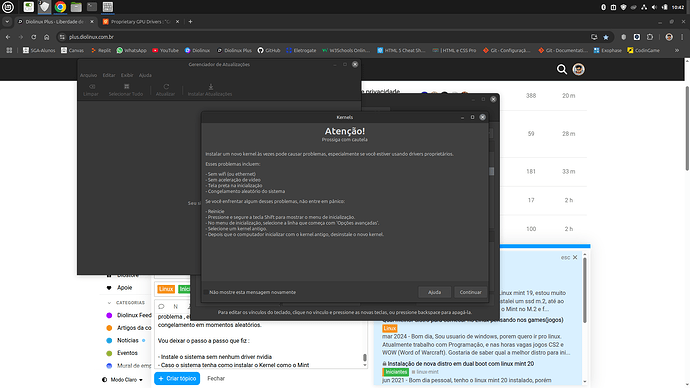Viewport: 690px width, 388px height.
Task: Open the volume control in system tray
Action: pyautogui.click(x=654, y=7)
